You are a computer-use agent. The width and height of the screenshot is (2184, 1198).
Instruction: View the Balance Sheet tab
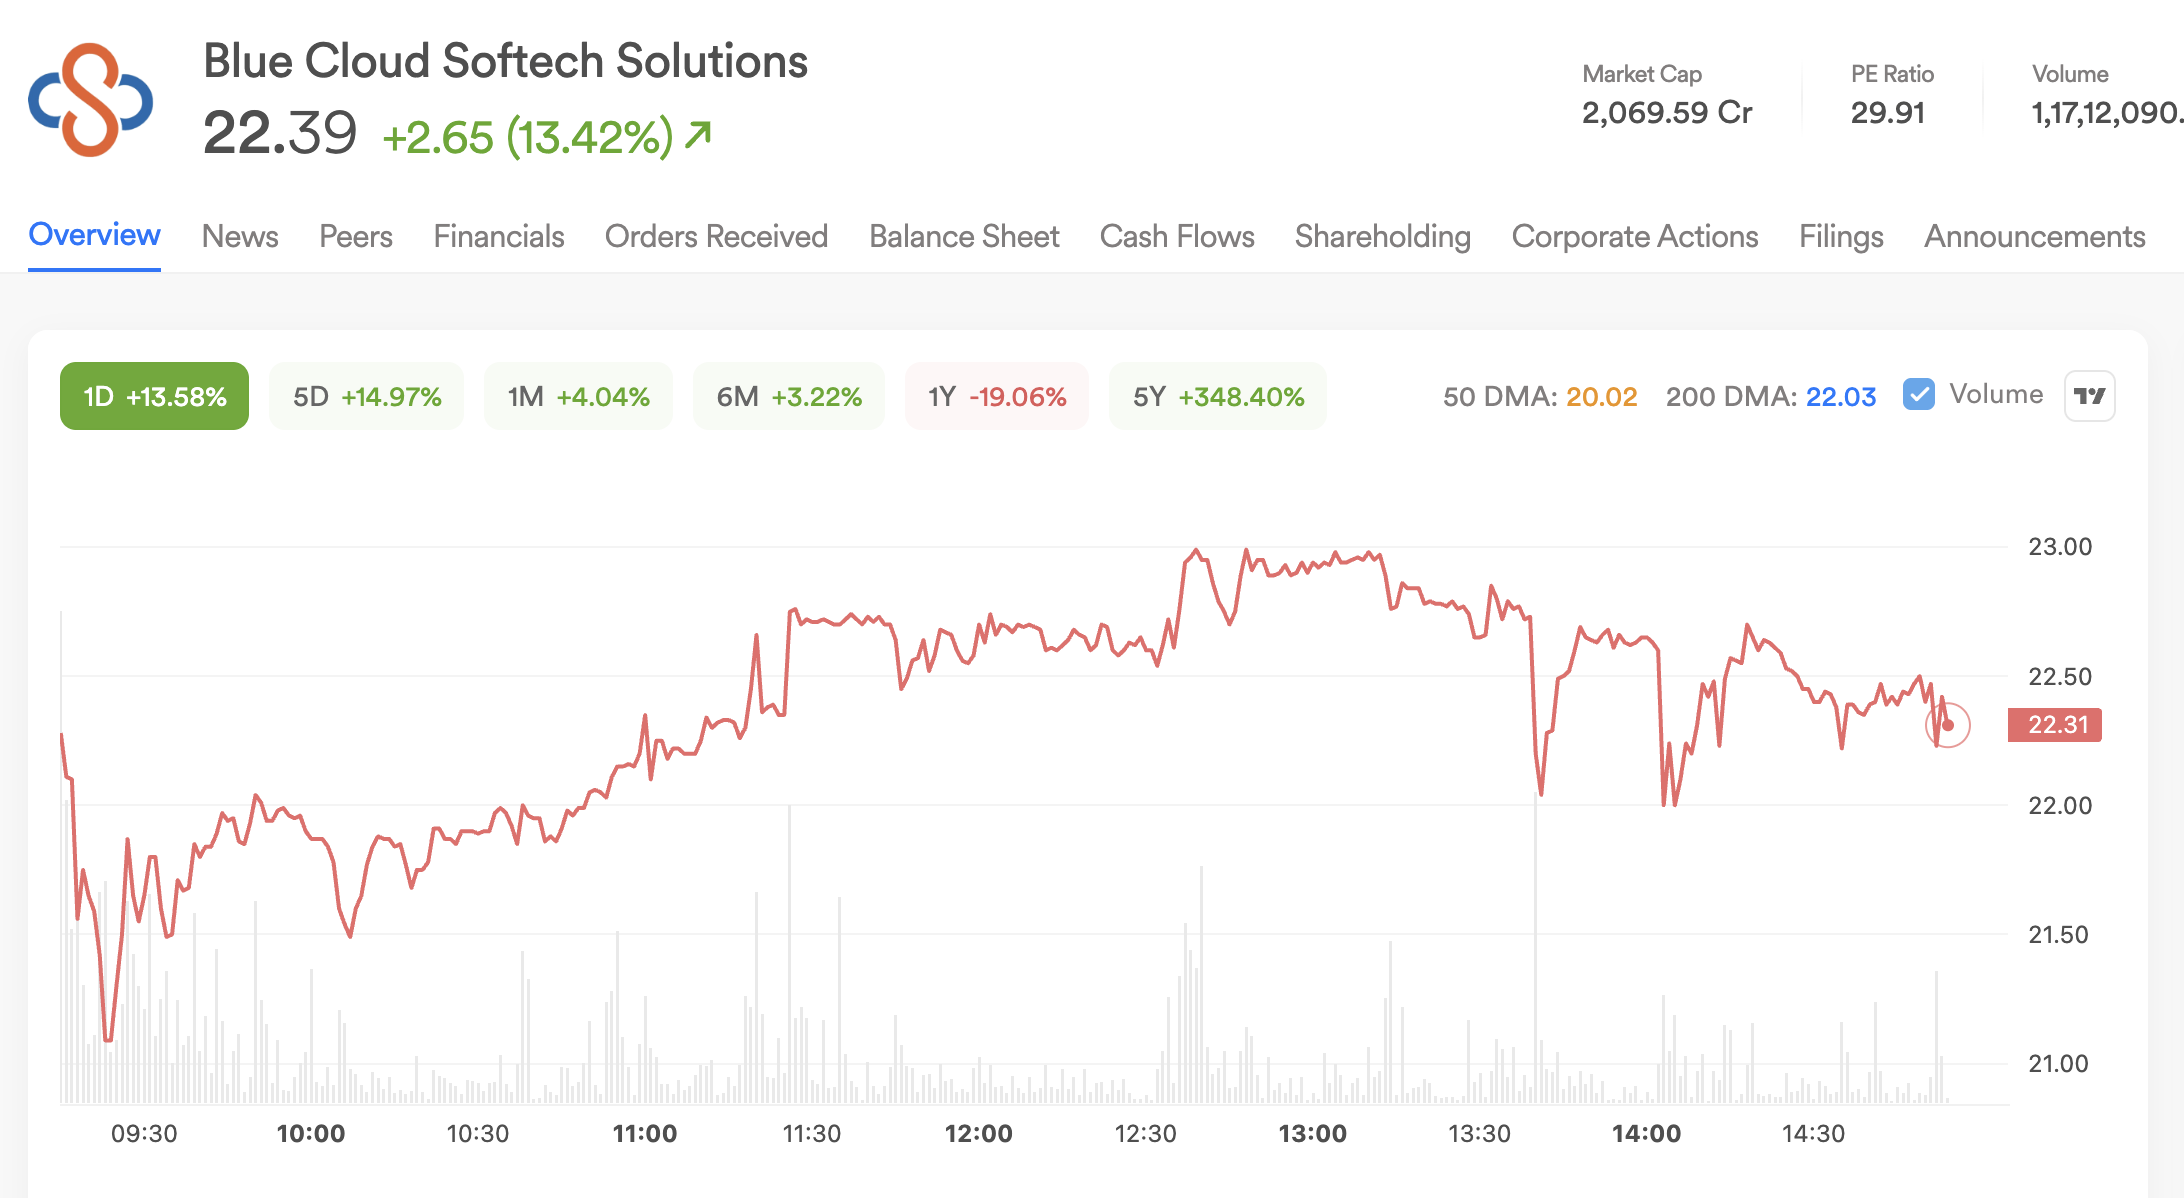[x=964, y=236]
